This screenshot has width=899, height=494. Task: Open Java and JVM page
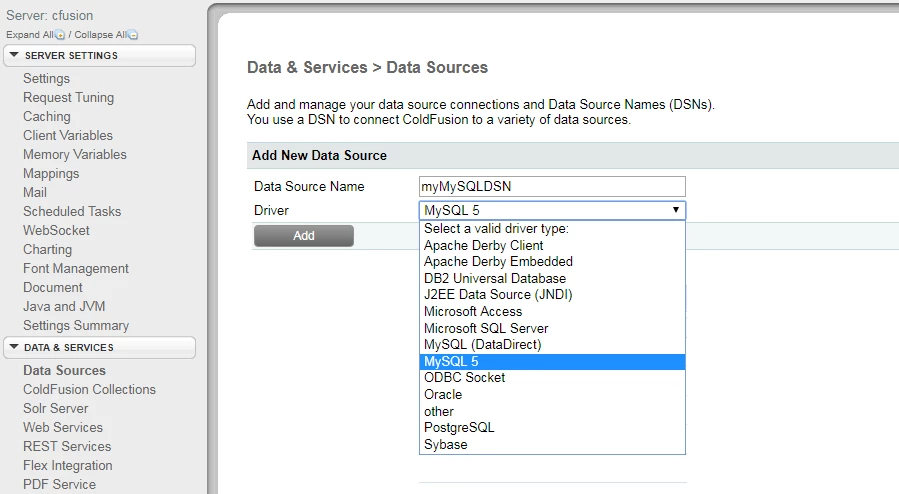pos(64,306)
